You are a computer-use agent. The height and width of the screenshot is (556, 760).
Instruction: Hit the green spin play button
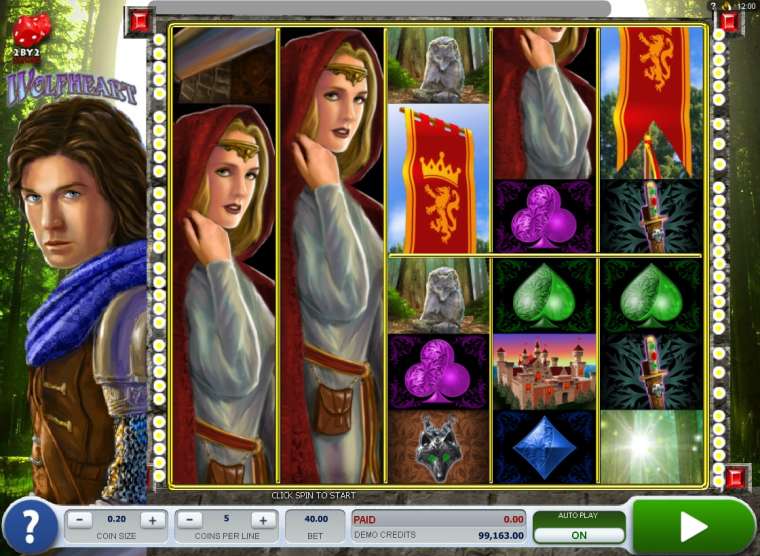point(694,526)
